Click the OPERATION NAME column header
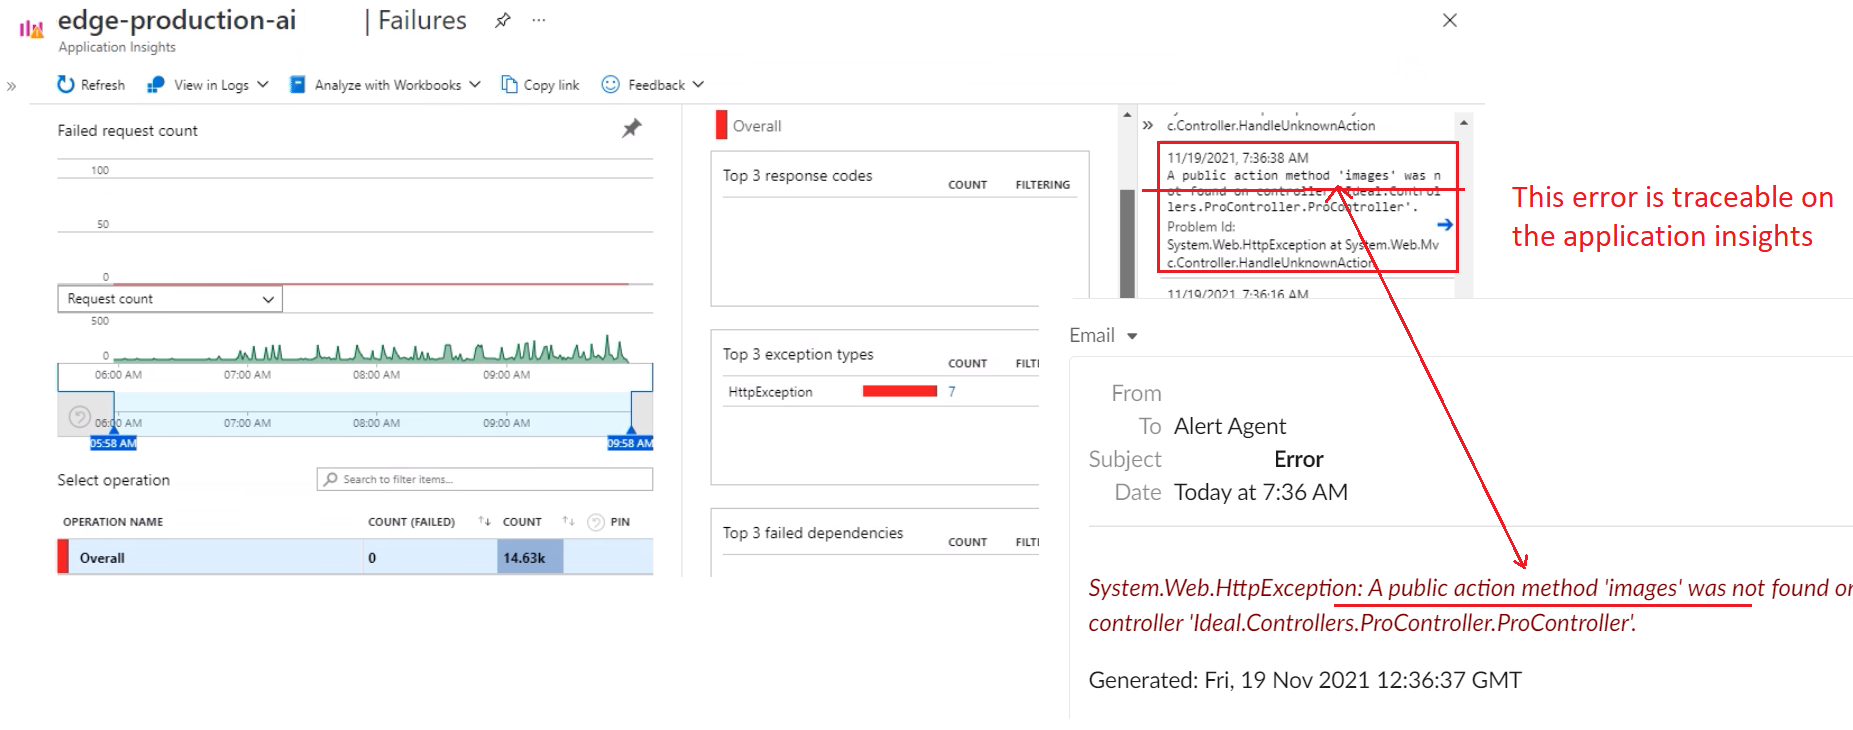Image resolution: width=1853 pixels, height=730 pixels. [113, 522]
